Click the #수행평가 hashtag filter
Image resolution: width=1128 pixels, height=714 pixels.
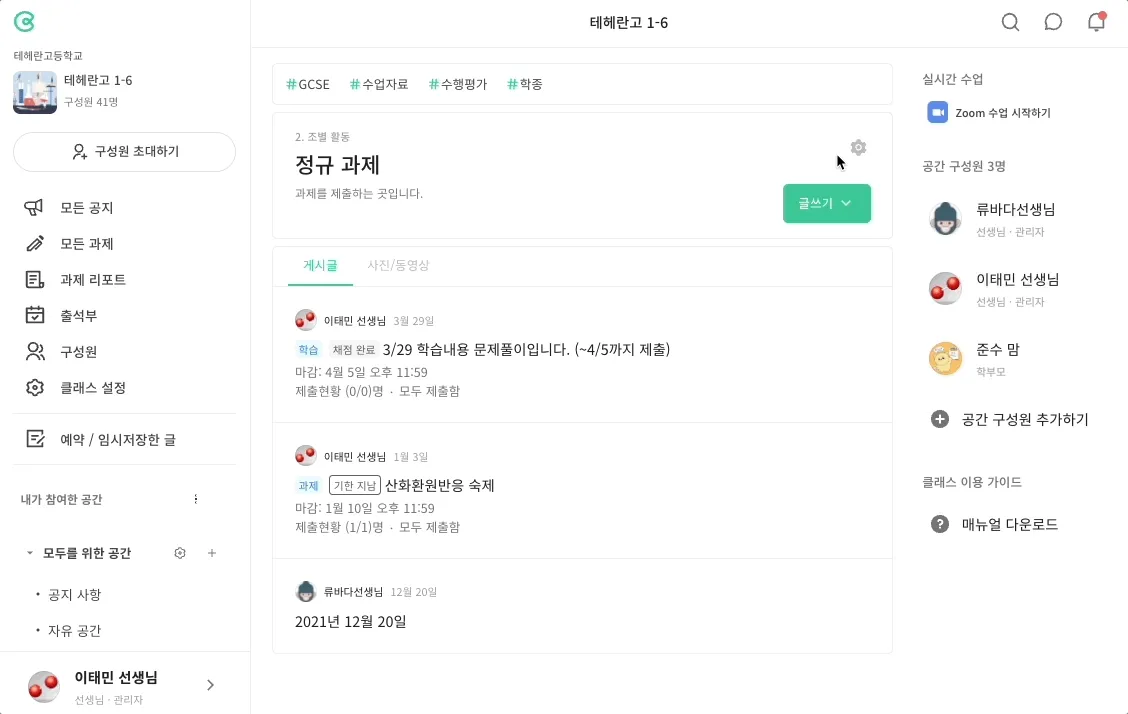coord(457,84)
